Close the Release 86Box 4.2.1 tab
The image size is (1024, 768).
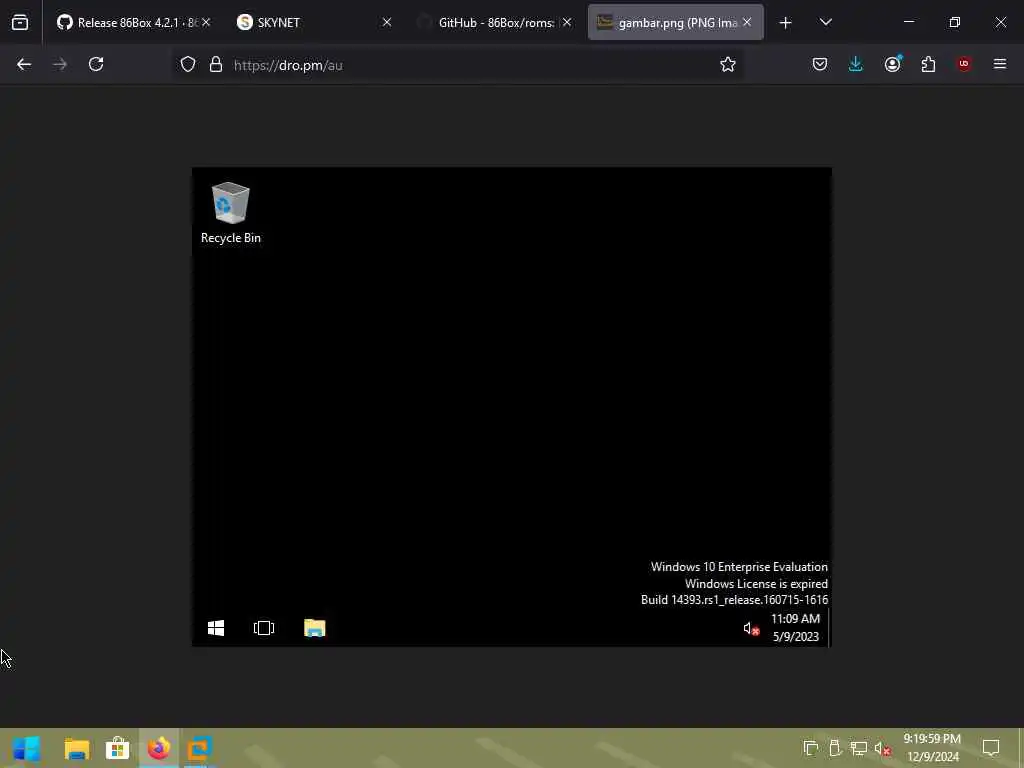(x=206, y=22)
